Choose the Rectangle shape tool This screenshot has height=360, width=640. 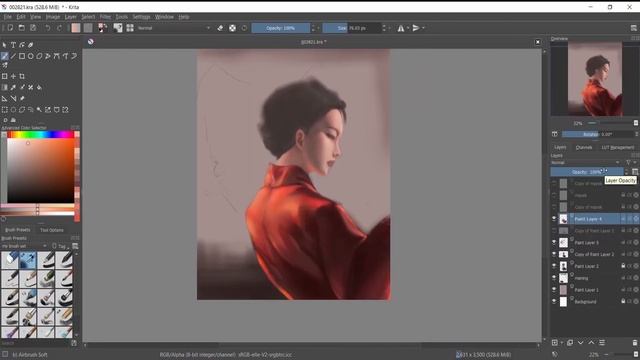coord(22,56)
